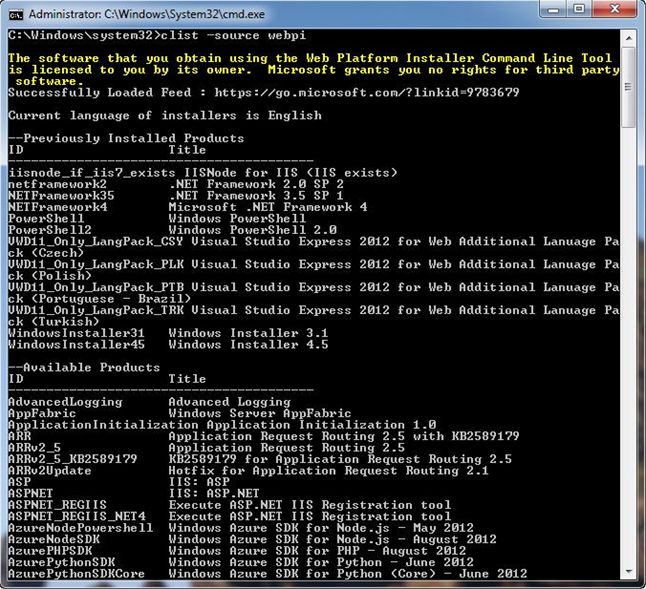Click the 'ARRv2_5_KB2589179' ID entry
Viewport: 646px width, 589px height.
[73, 459]
